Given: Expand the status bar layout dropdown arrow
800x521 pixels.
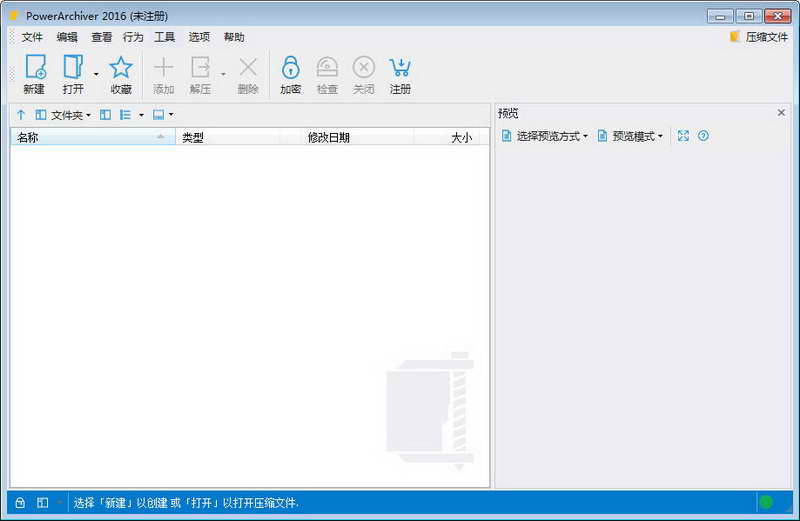Looking at the screenshot, I should (x=60, y=503).
